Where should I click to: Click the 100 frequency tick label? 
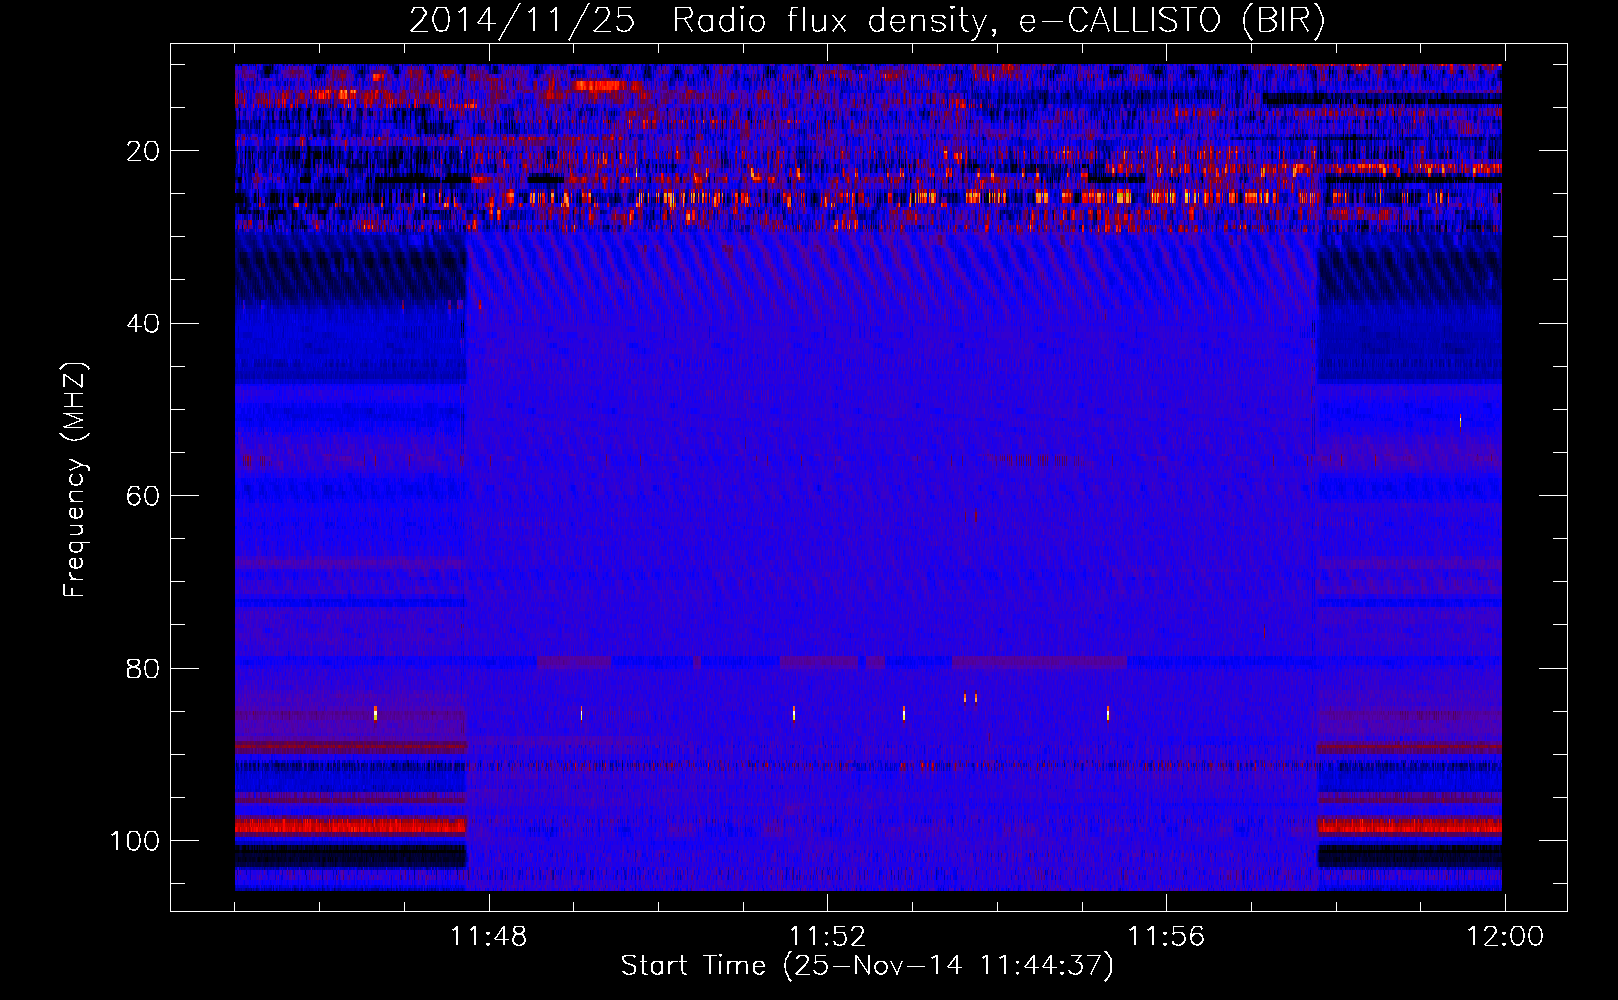click(x=135, y=841)
